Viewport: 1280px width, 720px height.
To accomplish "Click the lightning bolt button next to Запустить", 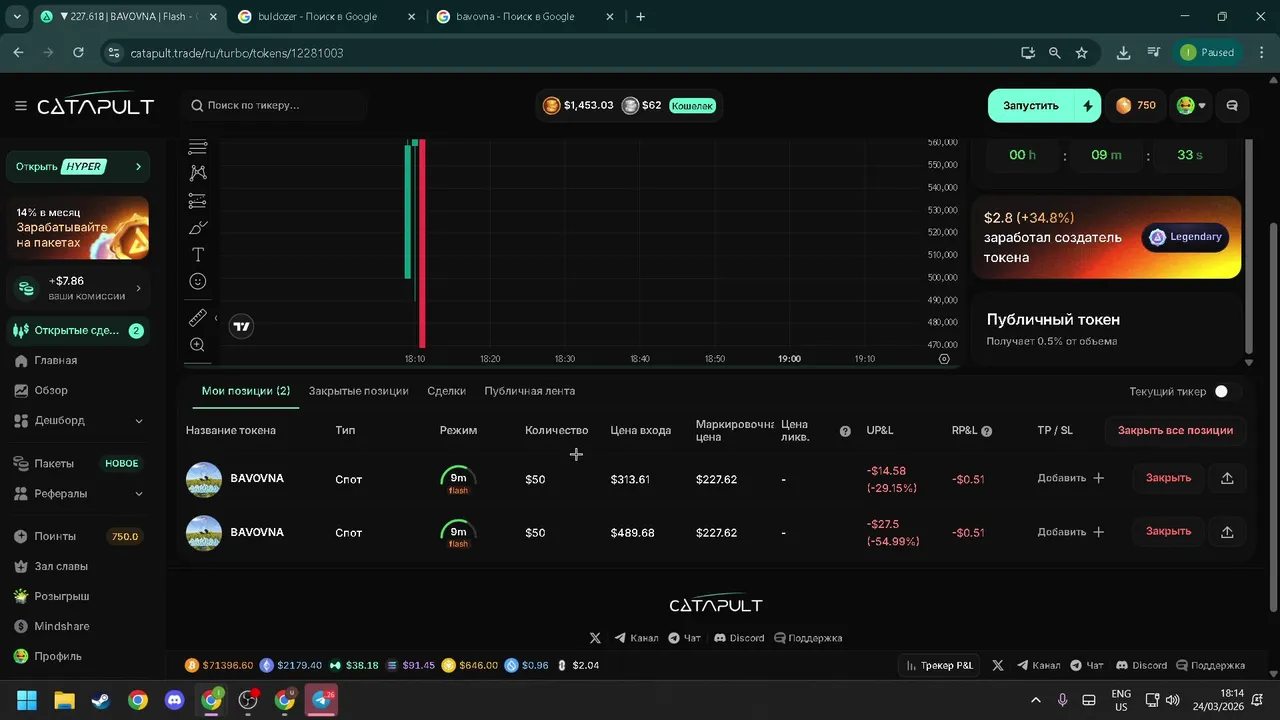I will 1088,105.
